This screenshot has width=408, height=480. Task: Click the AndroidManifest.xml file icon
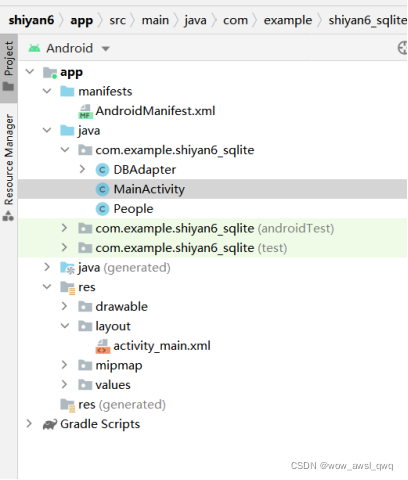85,111
